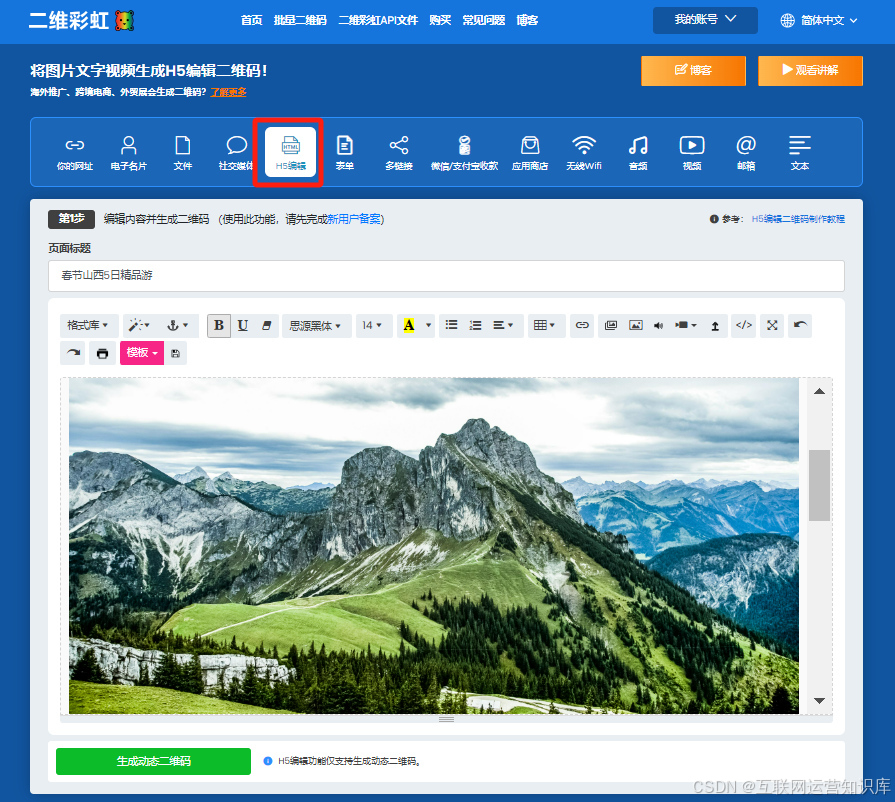Image resolution: width=895 pixels, height=802 pixels.
Task: Click the editor scrollbar down arrow
Action: coord(819,700)
